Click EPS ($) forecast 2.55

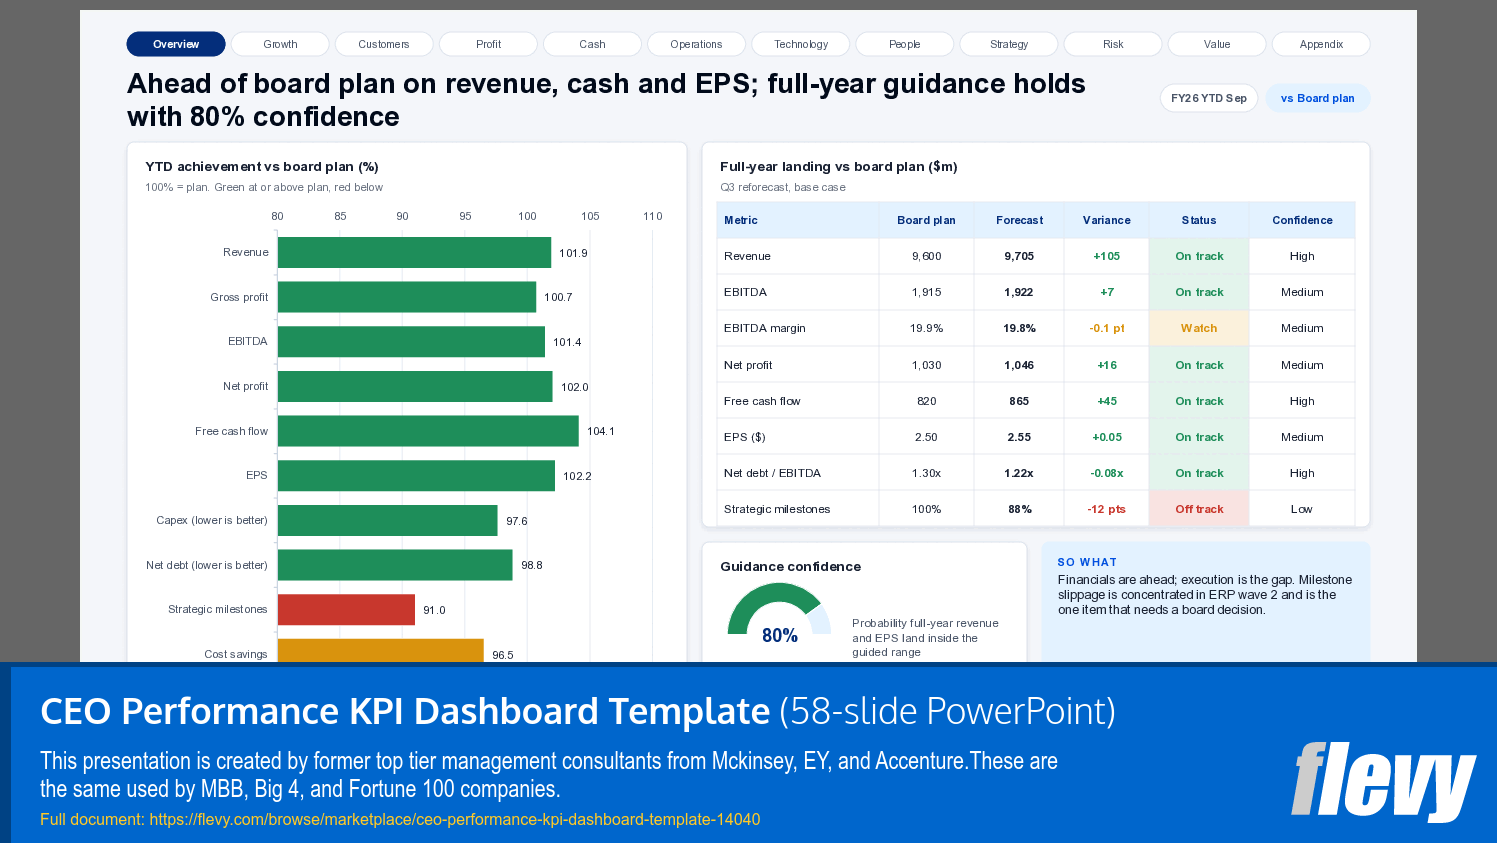1019,437
